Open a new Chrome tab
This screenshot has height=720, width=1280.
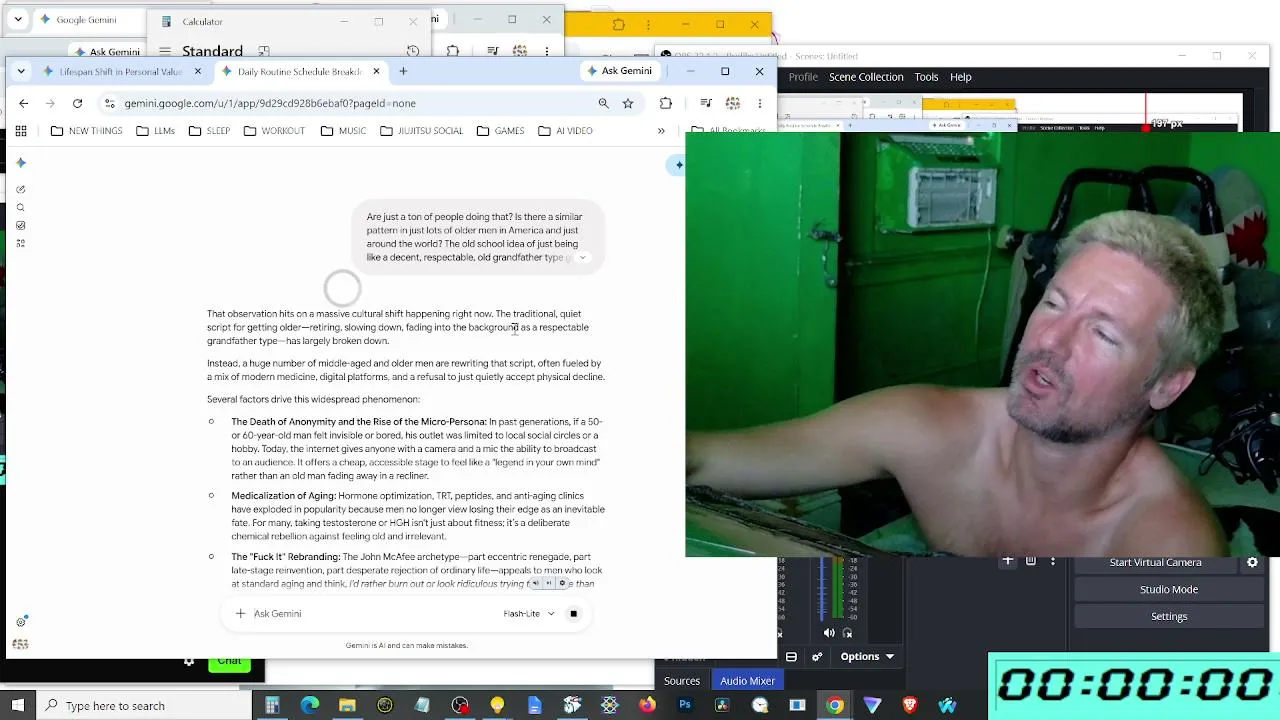click(403, 71)
